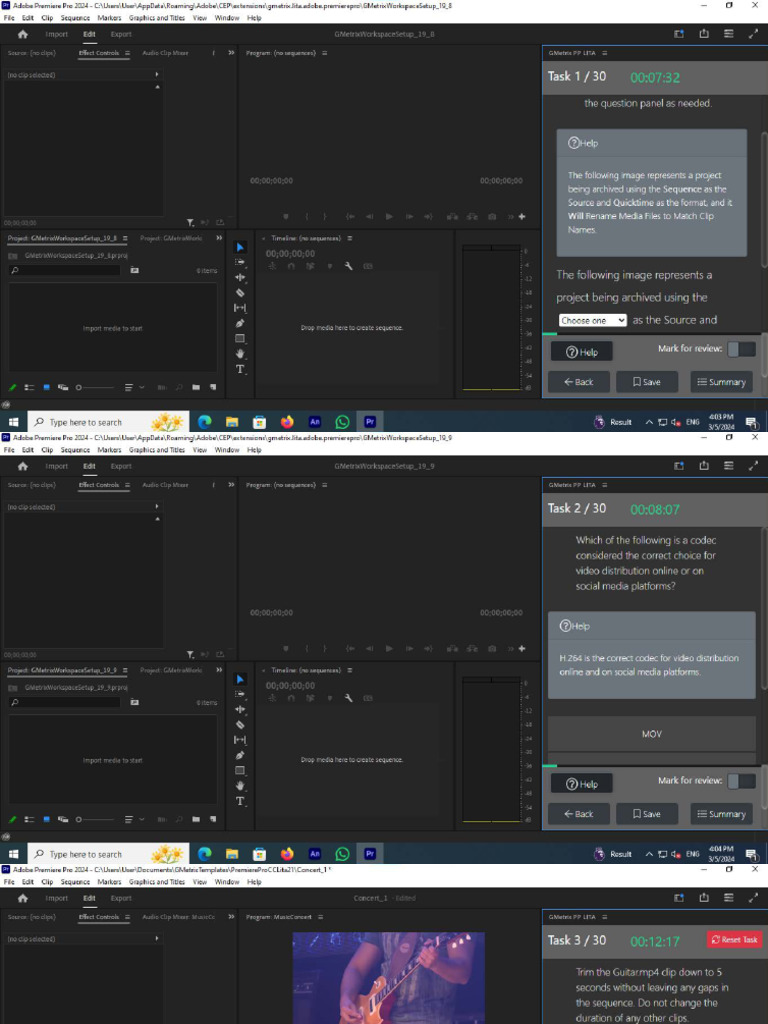
Task: Expand overflow panels chevron beside Audio Clip Mixer in Task 3
Action: (x=231, y=917)
